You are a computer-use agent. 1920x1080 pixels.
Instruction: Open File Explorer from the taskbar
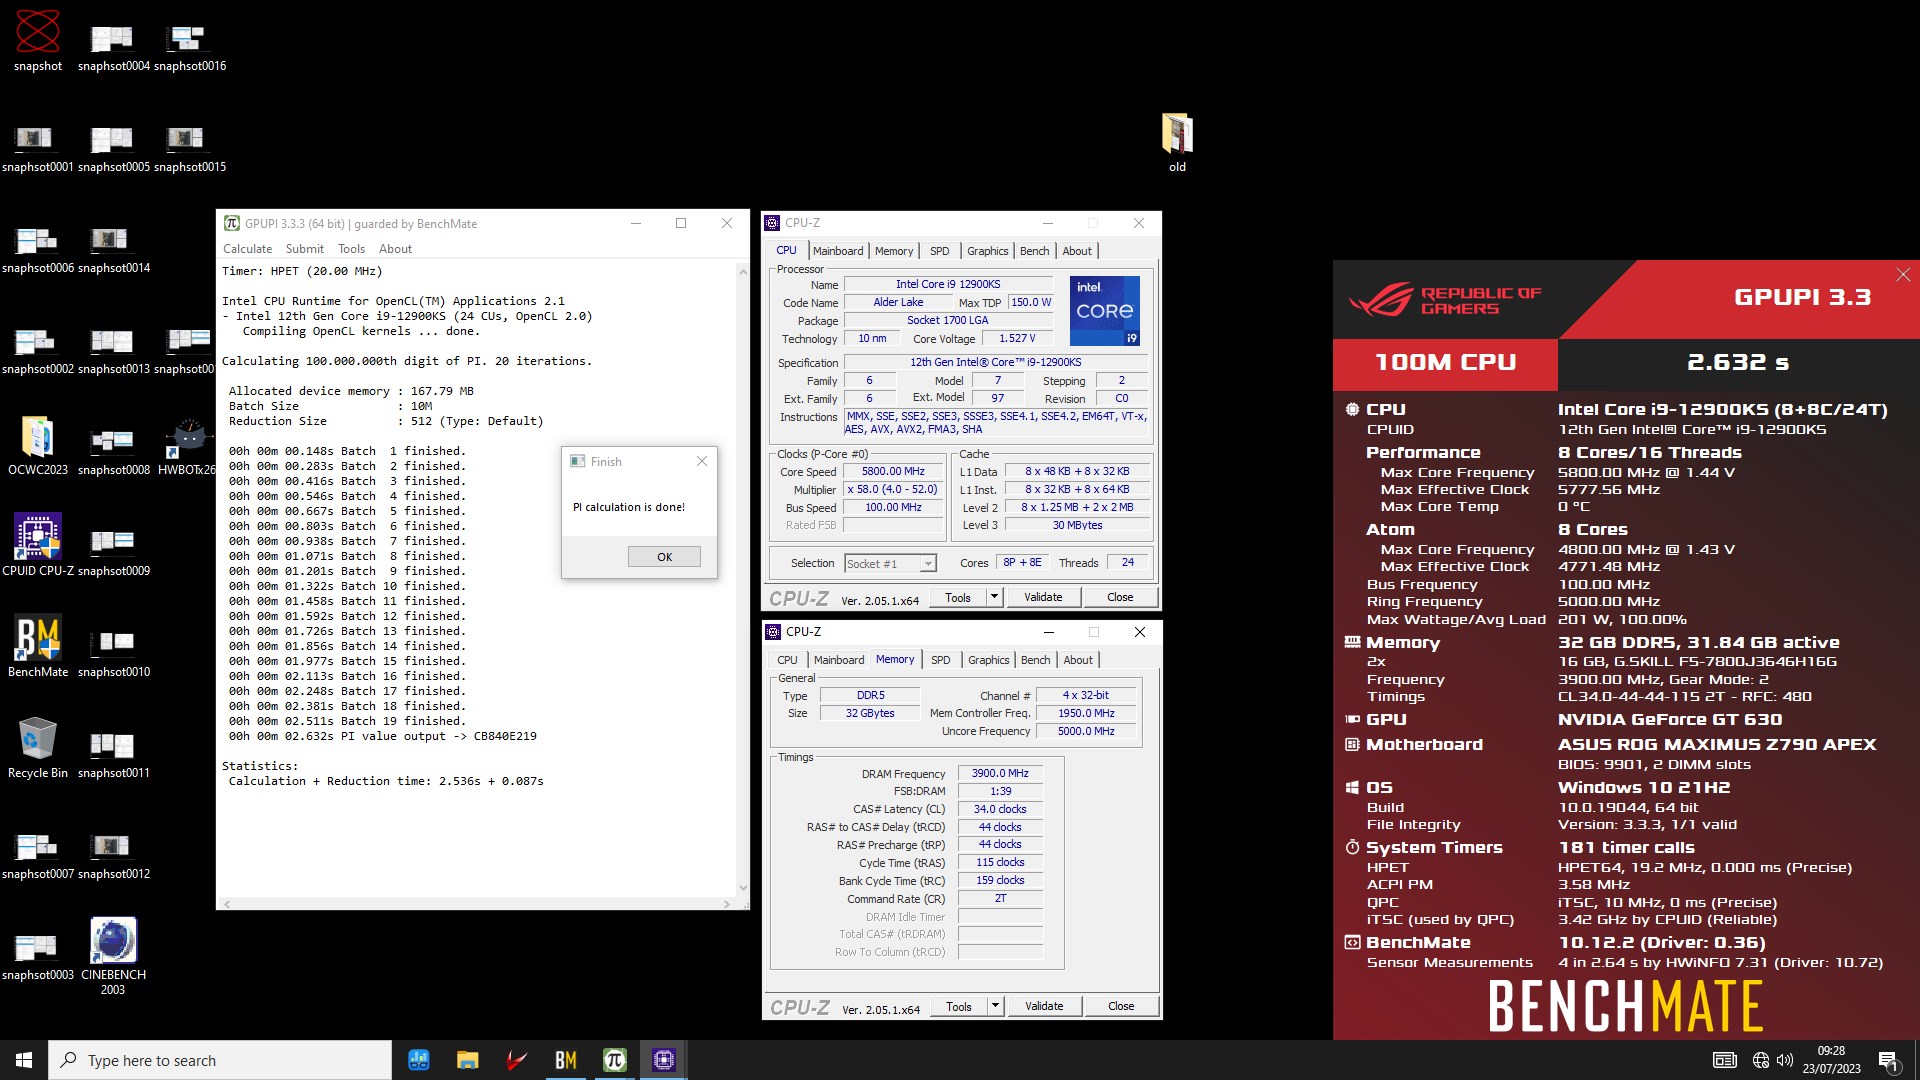coord(467,1060)
